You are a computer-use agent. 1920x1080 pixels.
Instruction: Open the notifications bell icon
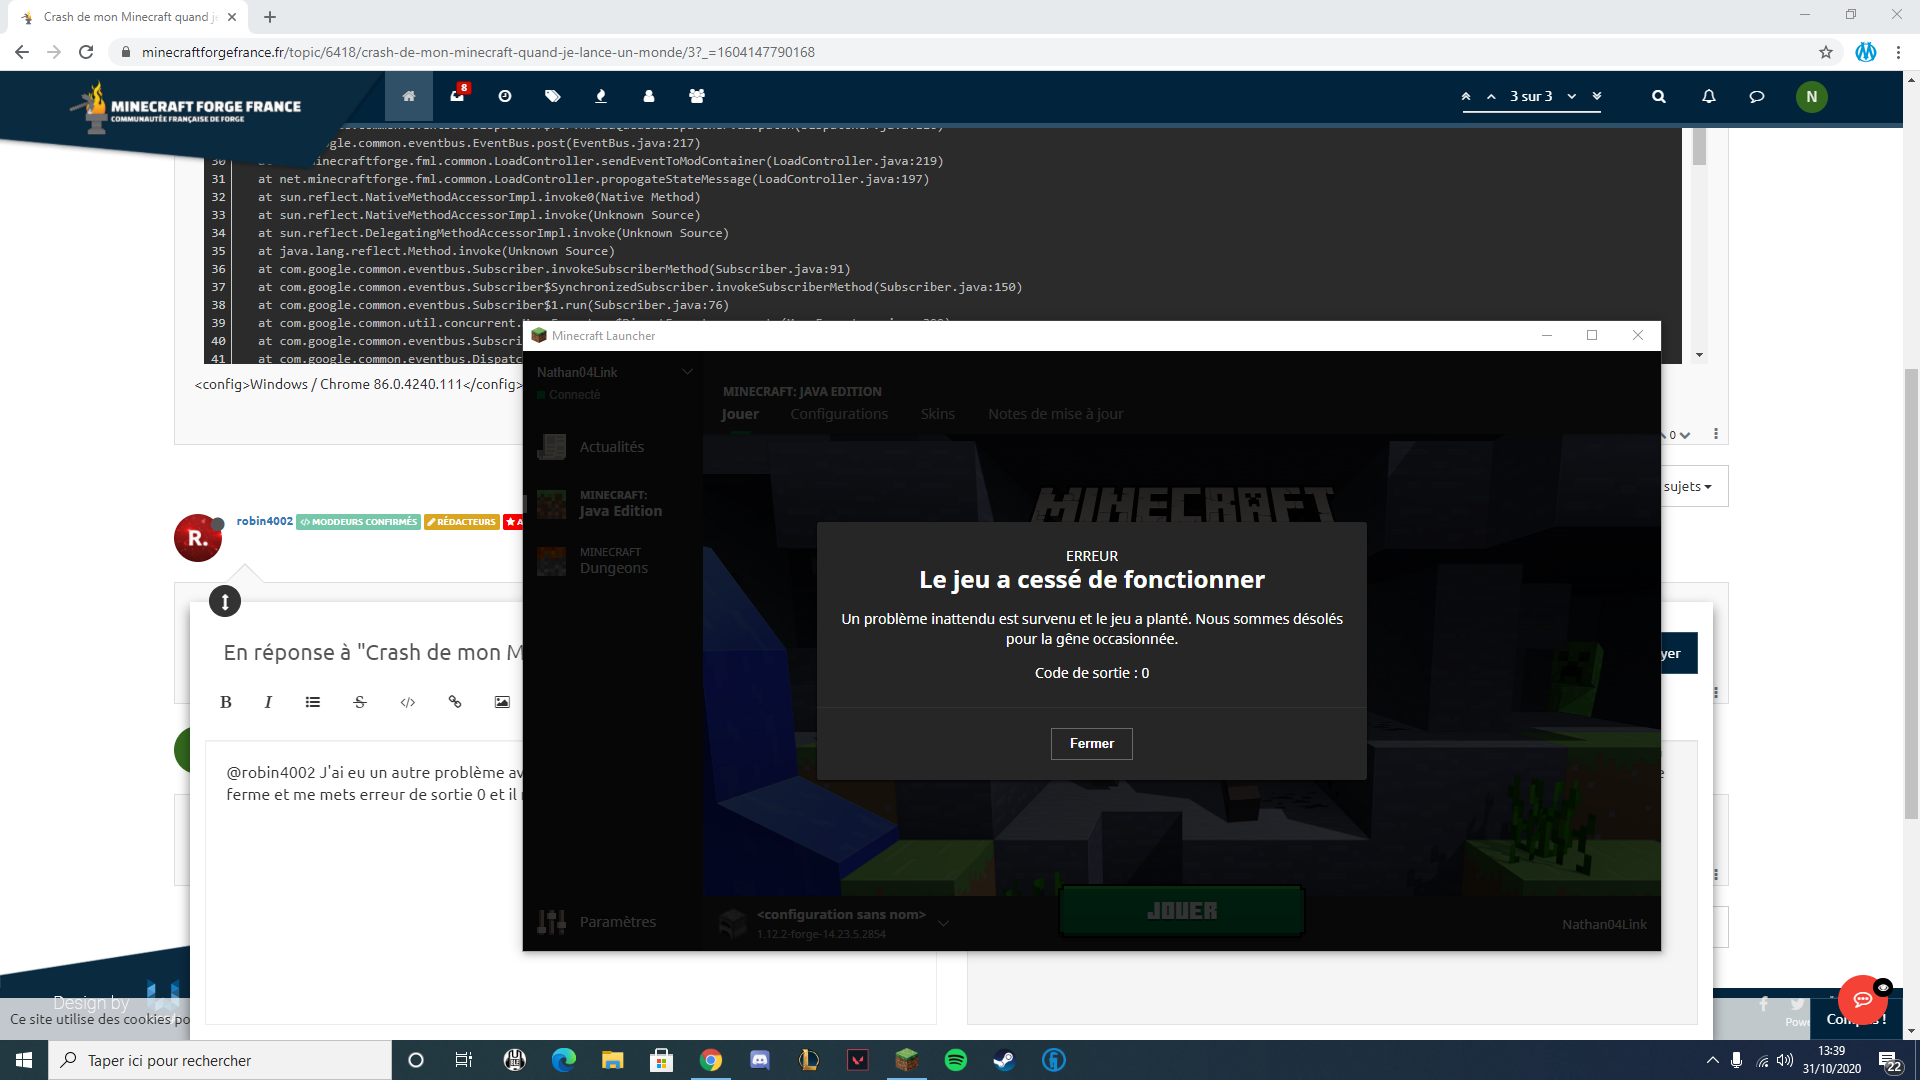(1708, 96)
